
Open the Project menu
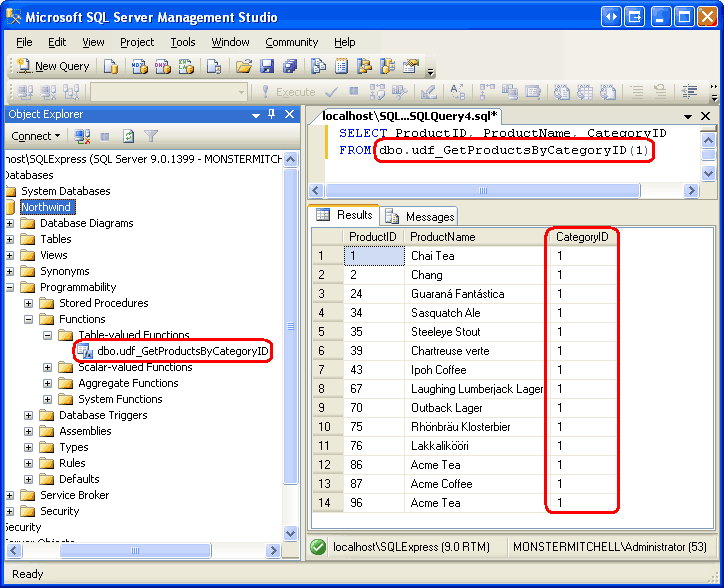pos(137,42)
